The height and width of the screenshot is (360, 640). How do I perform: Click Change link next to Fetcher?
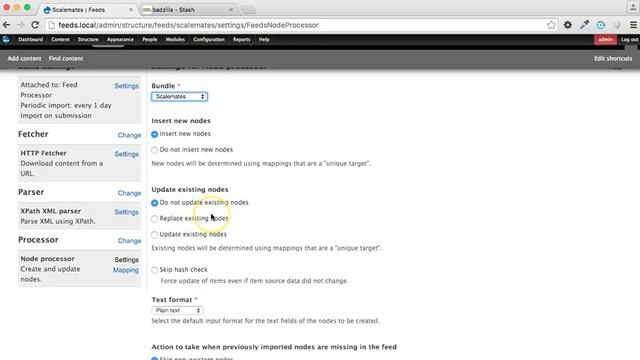coord(129,135)
